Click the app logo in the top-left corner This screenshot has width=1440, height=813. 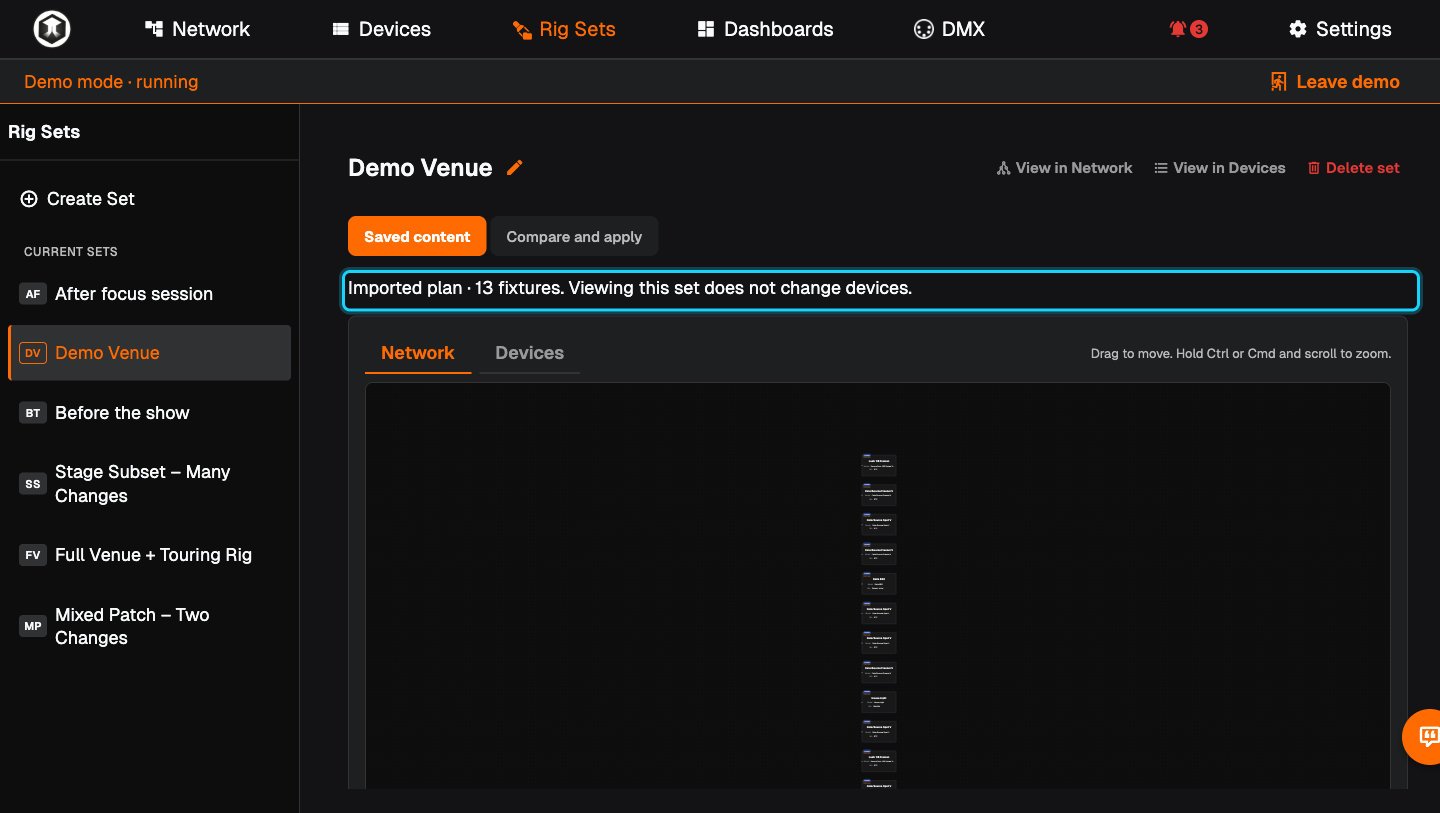(x=52, y=29)
